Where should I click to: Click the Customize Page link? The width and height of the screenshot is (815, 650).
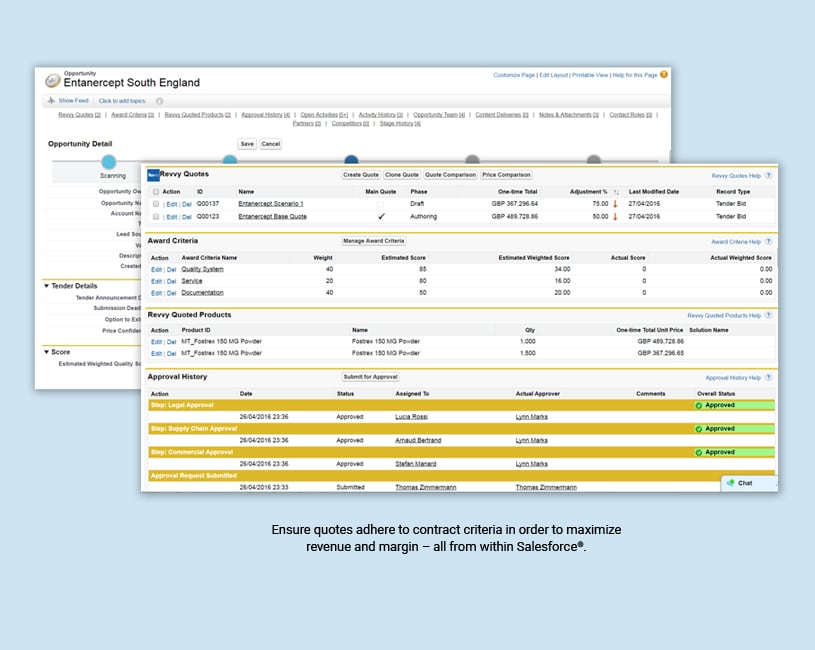point(514,75)
